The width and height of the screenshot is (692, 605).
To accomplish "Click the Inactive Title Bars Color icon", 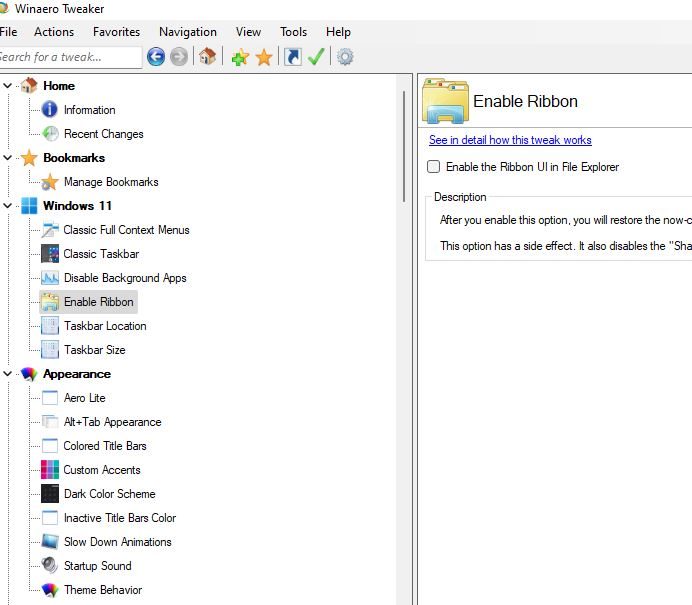I will click(x=50, y=518).
